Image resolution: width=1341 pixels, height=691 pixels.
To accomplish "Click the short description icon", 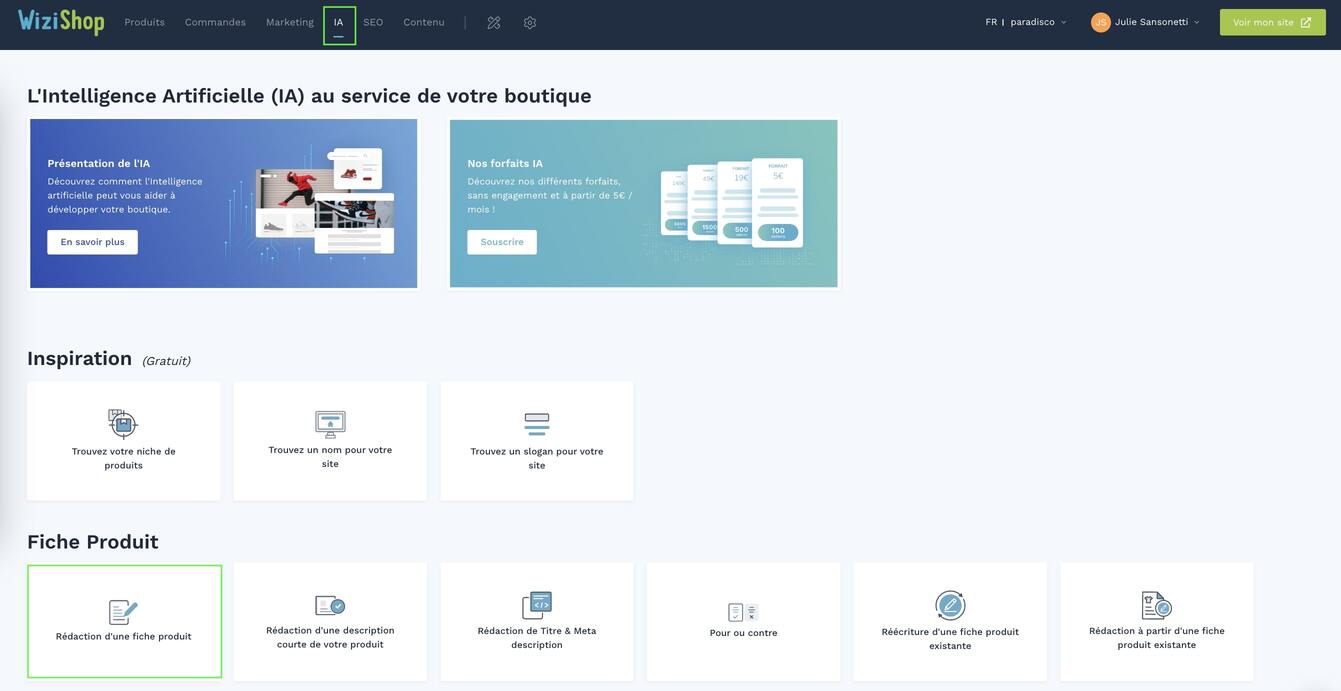I will click(330, 605).
